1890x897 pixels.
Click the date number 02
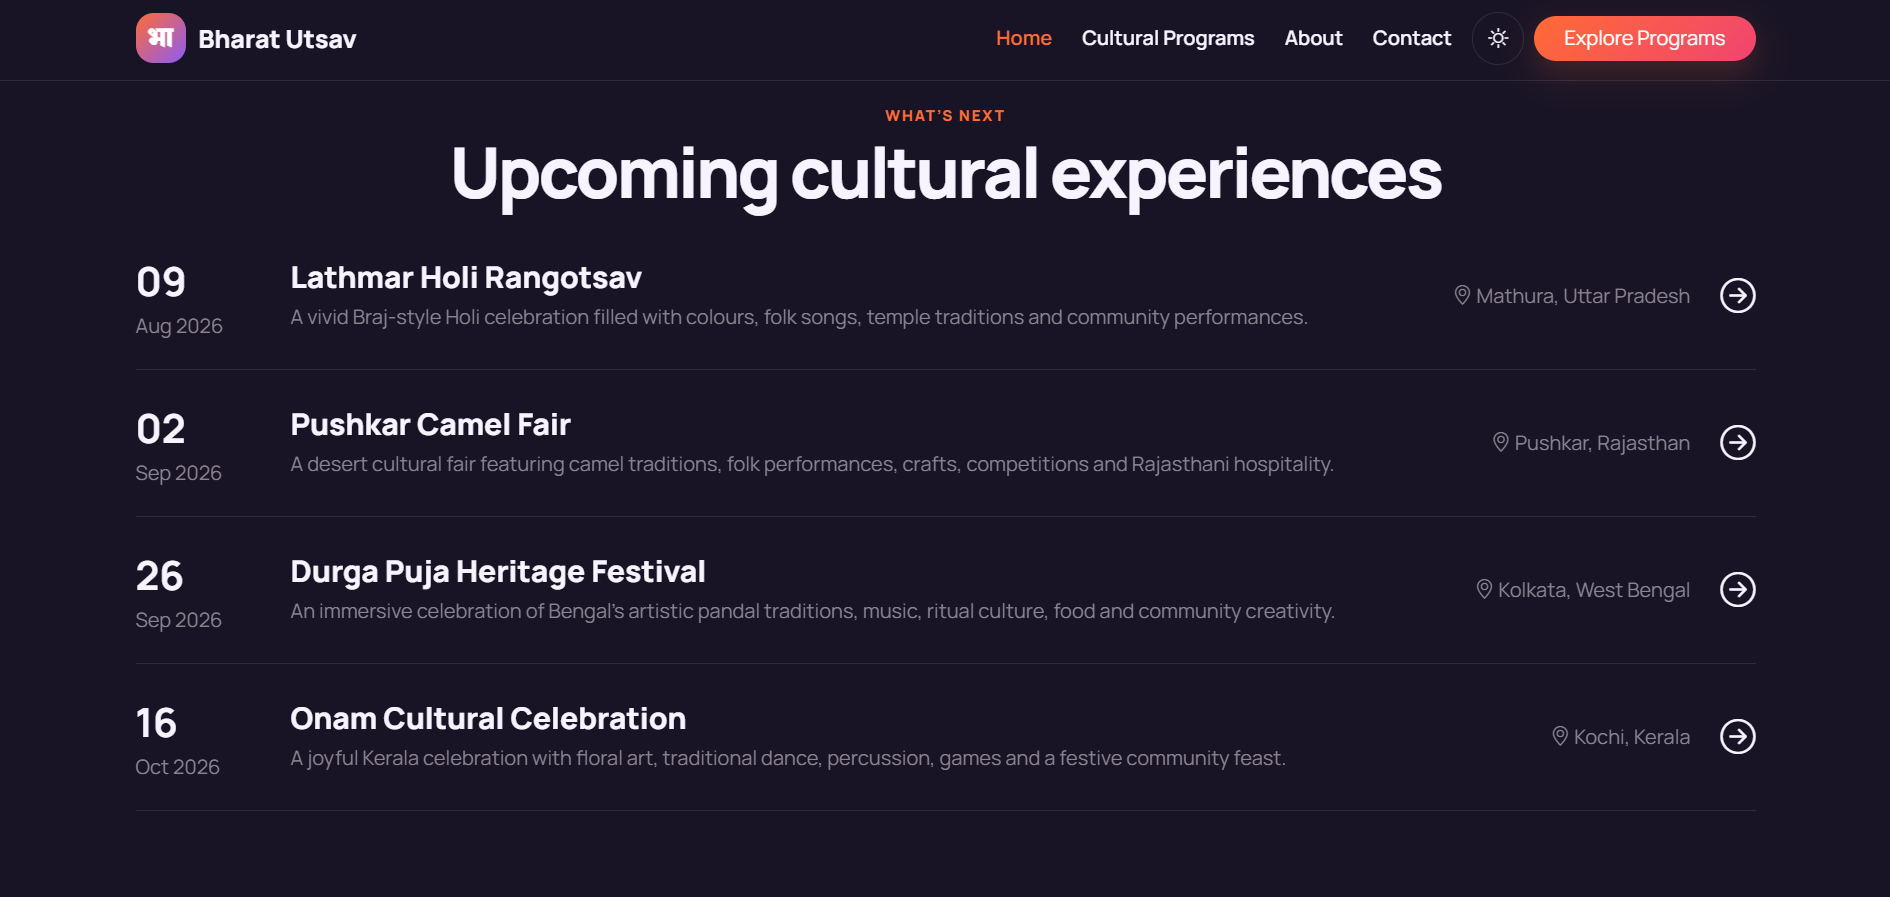tap(161, 429)
